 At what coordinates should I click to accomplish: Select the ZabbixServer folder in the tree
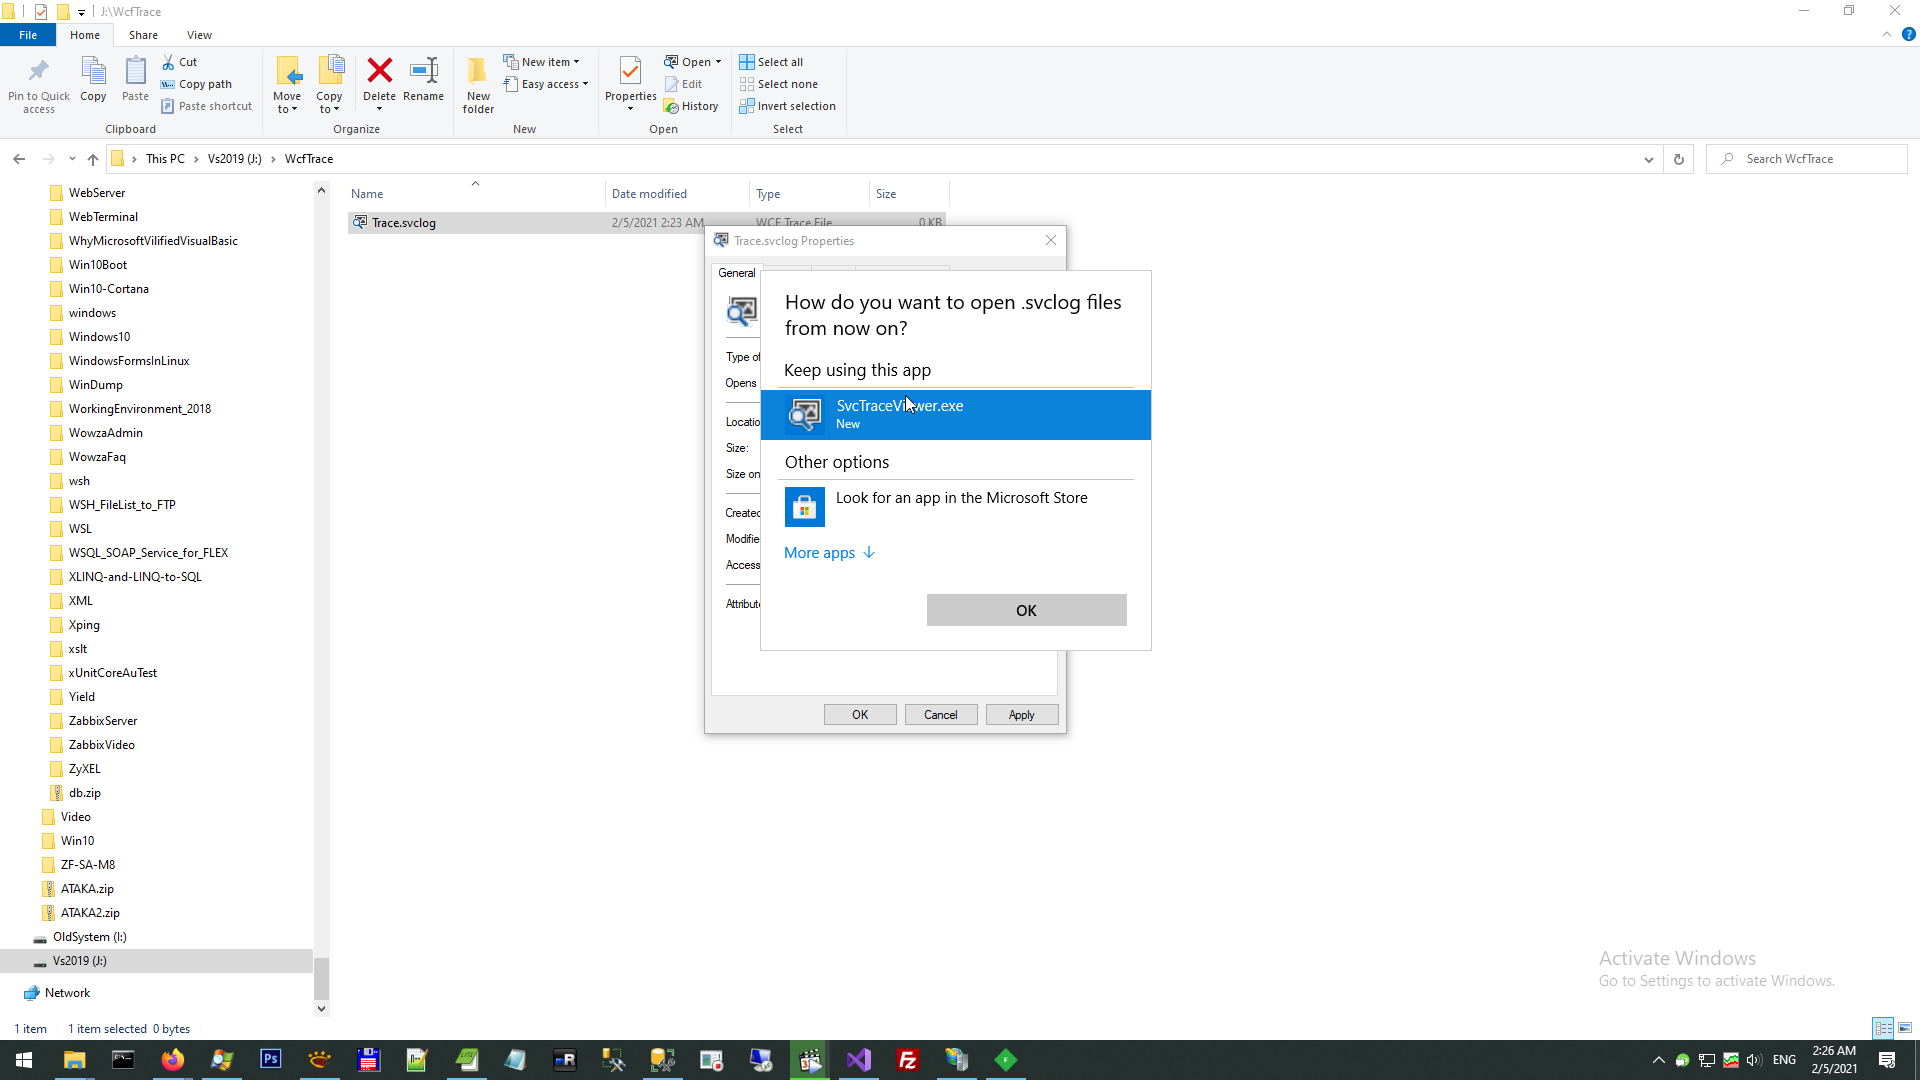102,721
